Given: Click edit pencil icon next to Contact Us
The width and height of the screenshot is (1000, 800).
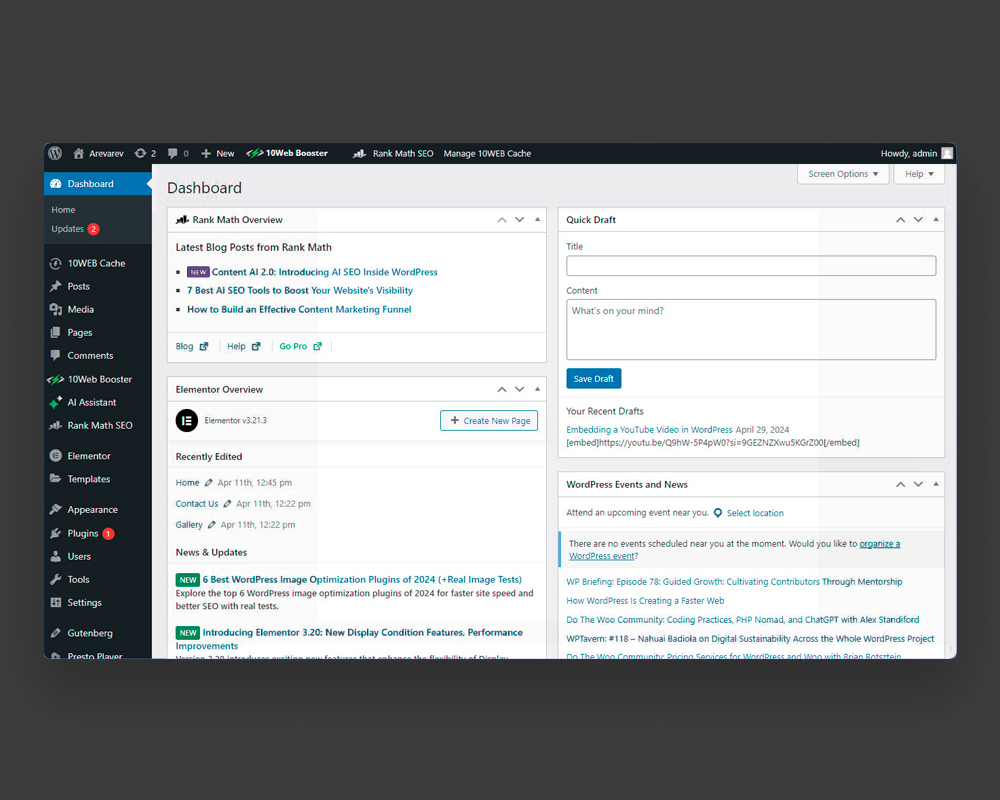Looking at the screenshot, I should point(228,504).
